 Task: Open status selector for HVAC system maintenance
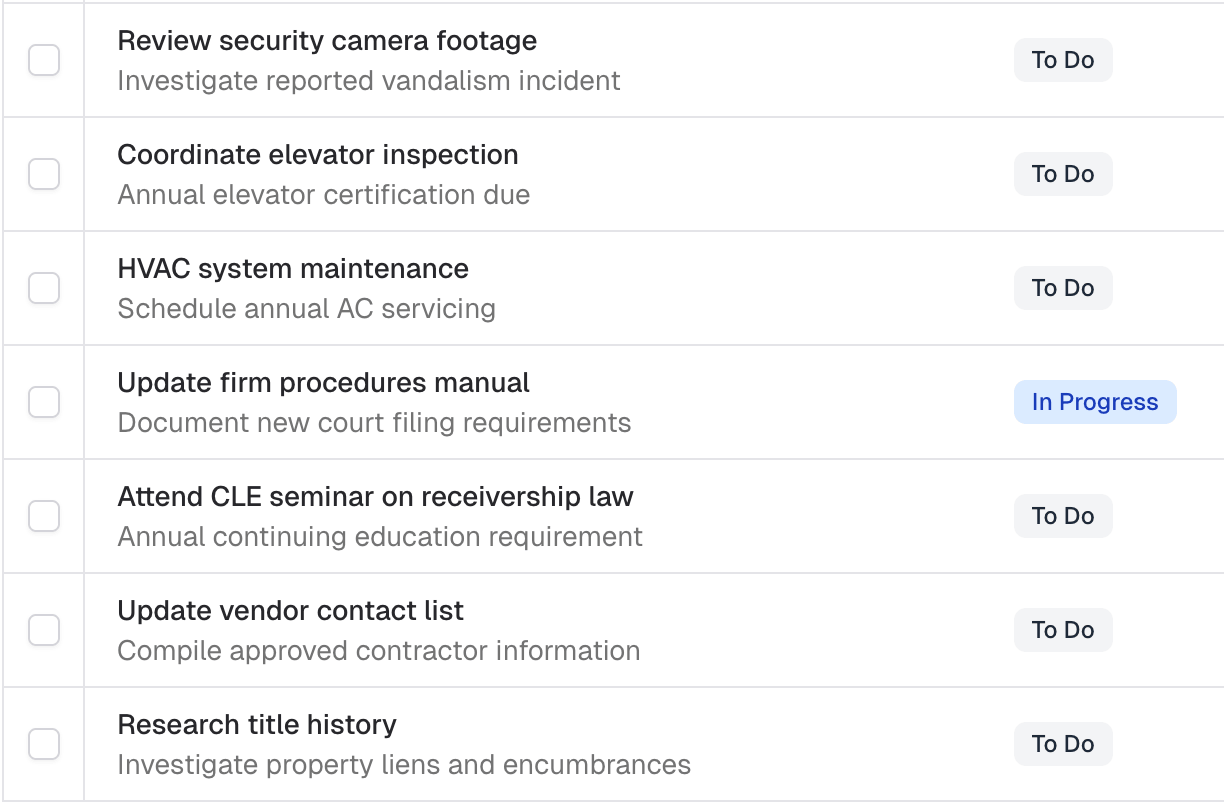pos(1063,288)
